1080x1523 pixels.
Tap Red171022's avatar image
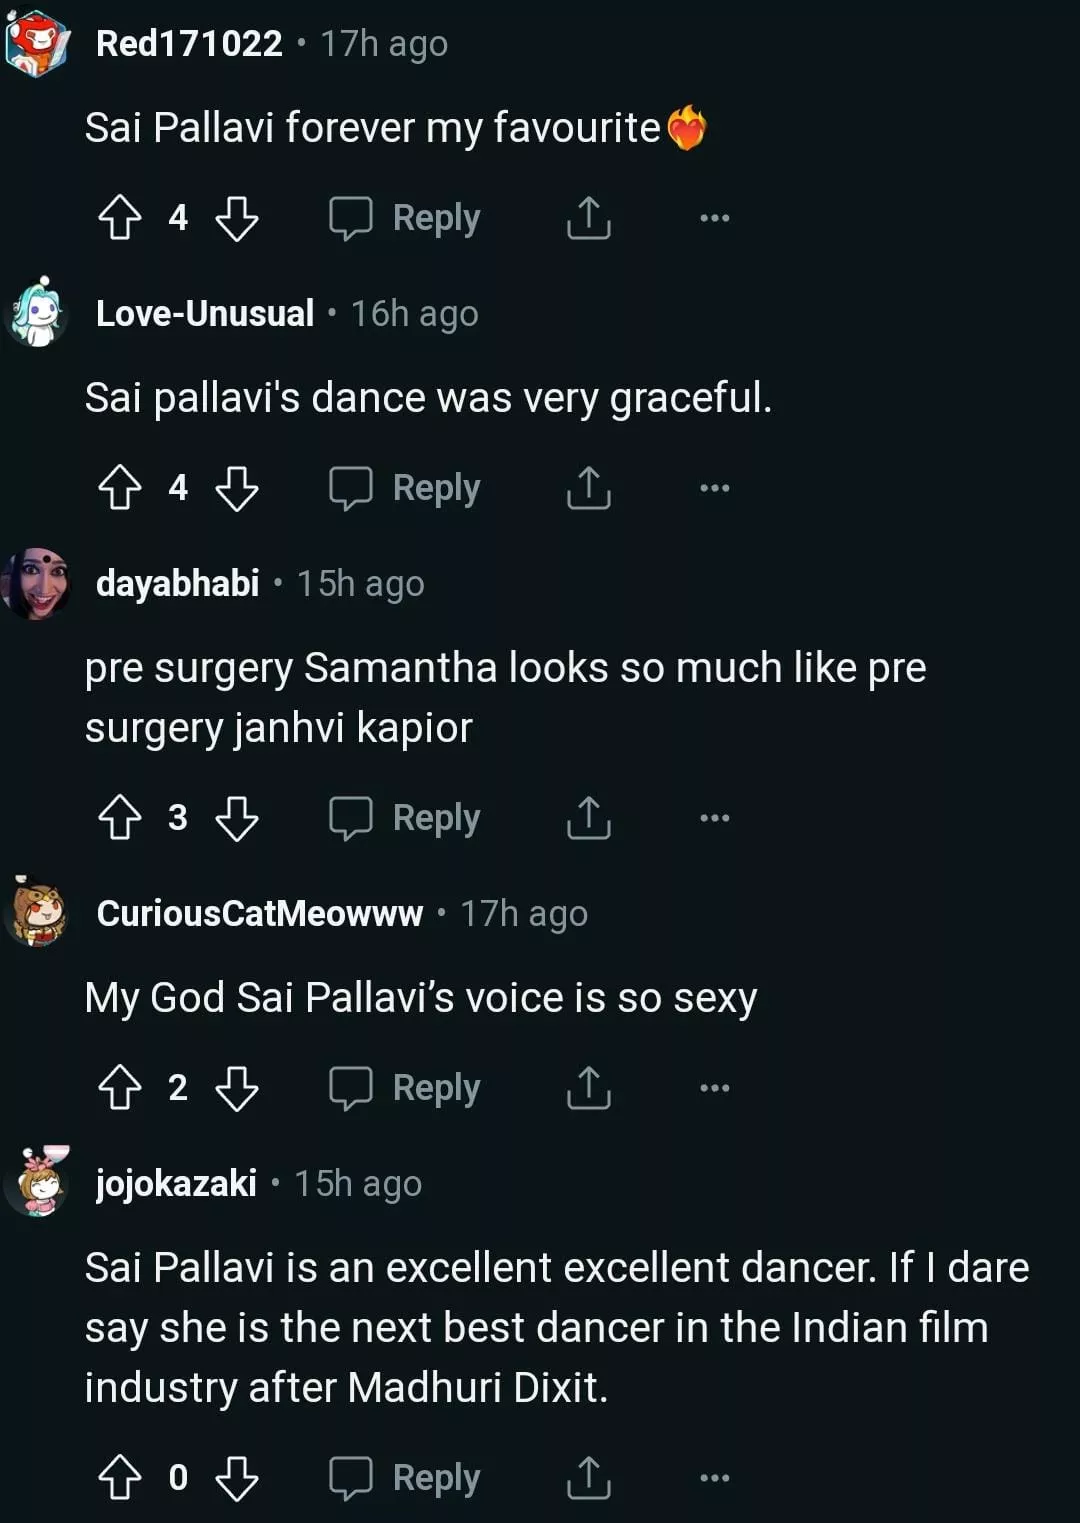click(37, 44)
